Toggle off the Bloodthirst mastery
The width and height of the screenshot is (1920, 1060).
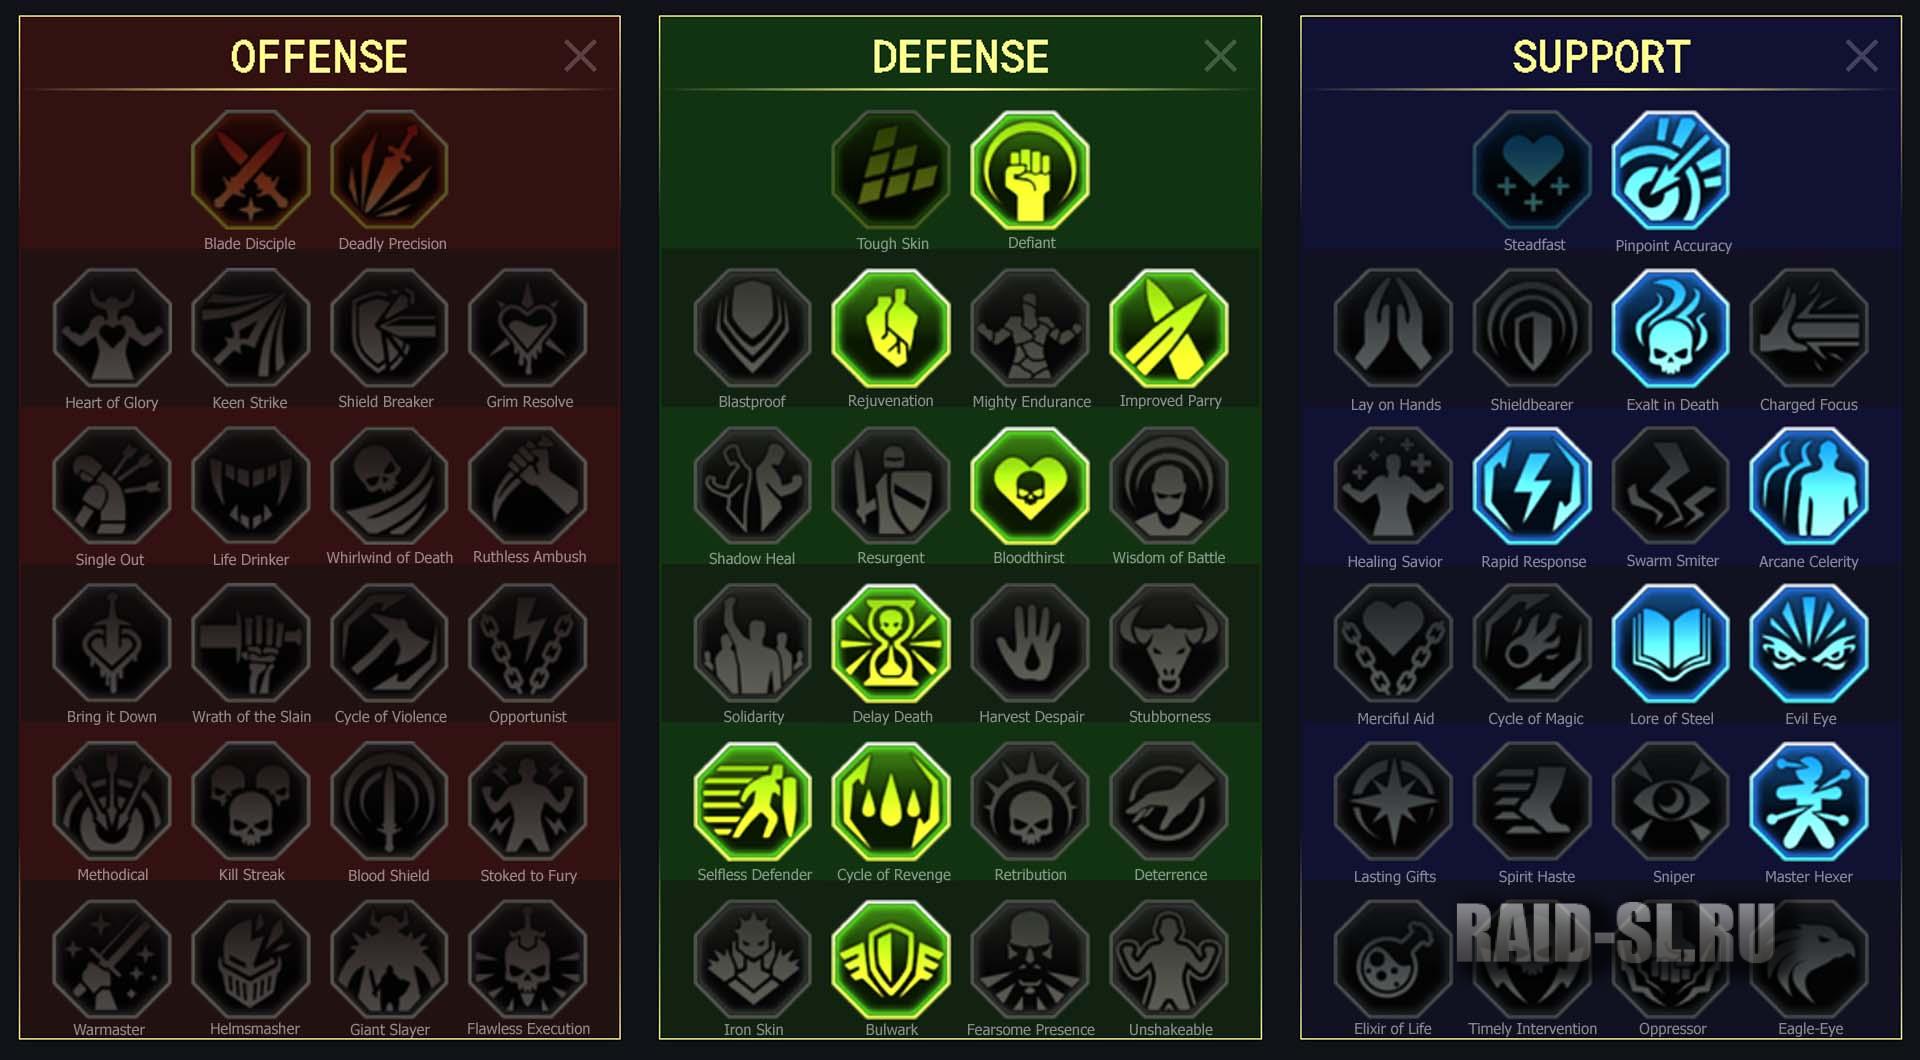pyautogui.click(x=1030, y=486)
